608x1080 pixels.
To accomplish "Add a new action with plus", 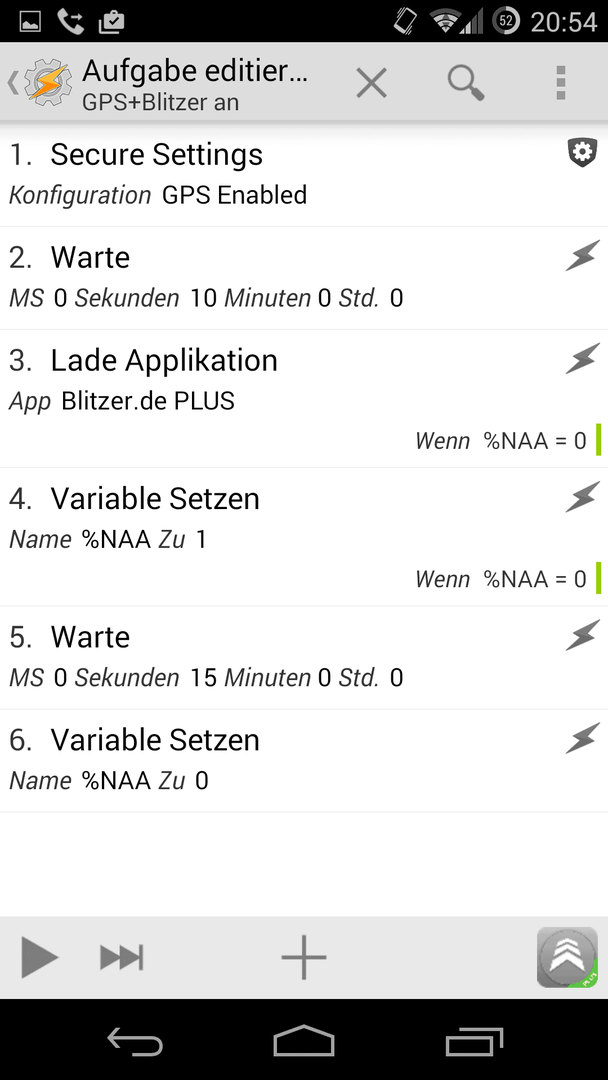I will (304, 957).
